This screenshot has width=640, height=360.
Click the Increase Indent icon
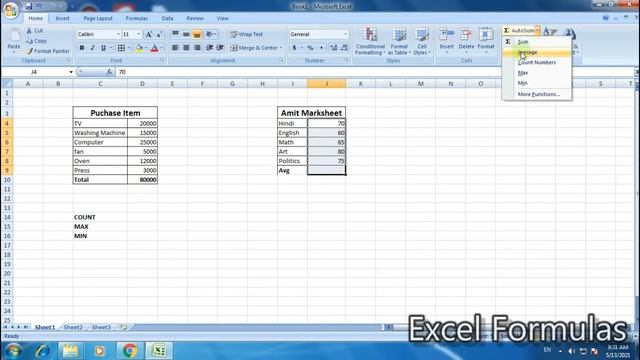220,48
